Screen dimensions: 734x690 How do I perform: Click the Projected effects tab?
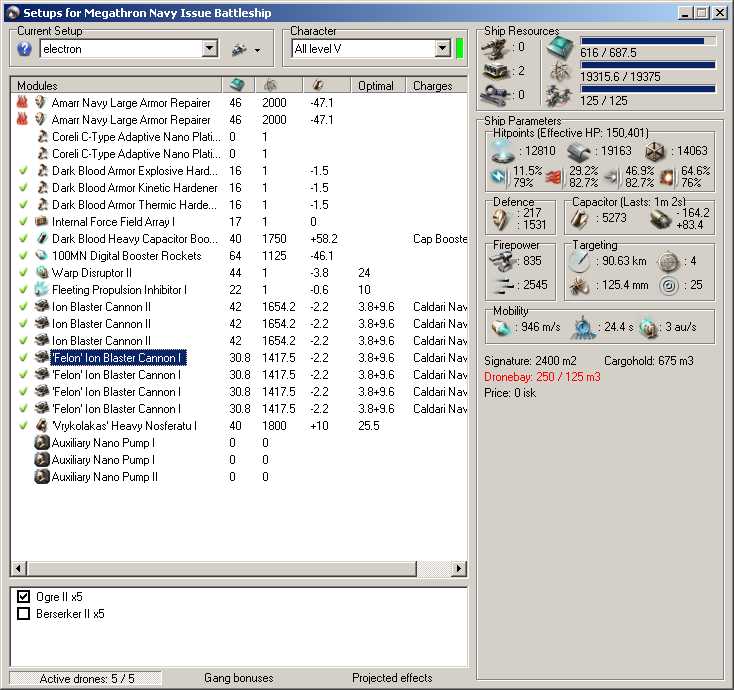[392, 678]
